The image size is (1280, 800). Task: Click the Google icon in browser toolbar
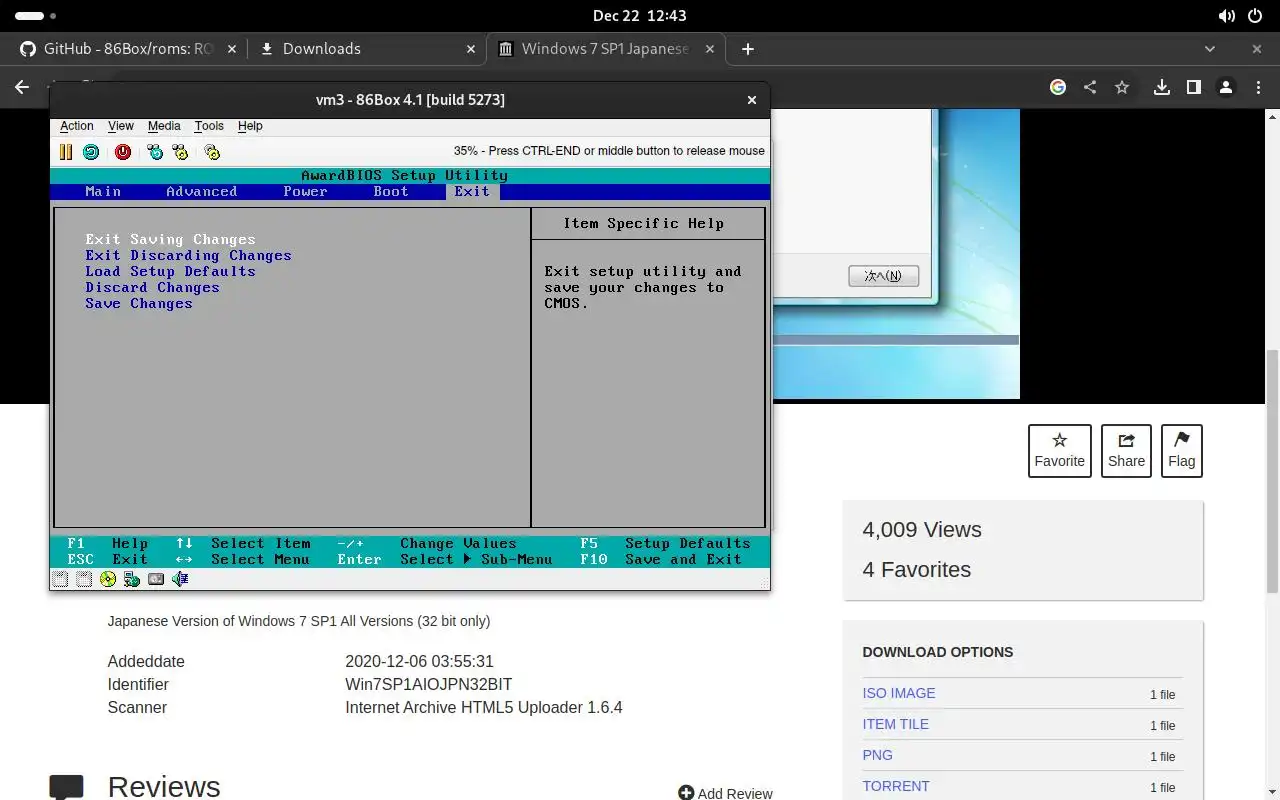coord(1058,88)
